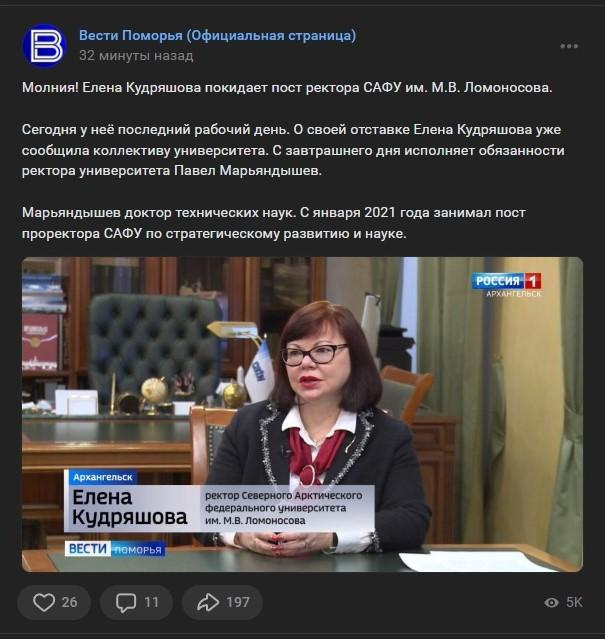Image resolution: width=605 pixels, height=639 pixels.
Task: Click the paragraph mentioning Павел Марьяндышев
Action: (293, 150)
